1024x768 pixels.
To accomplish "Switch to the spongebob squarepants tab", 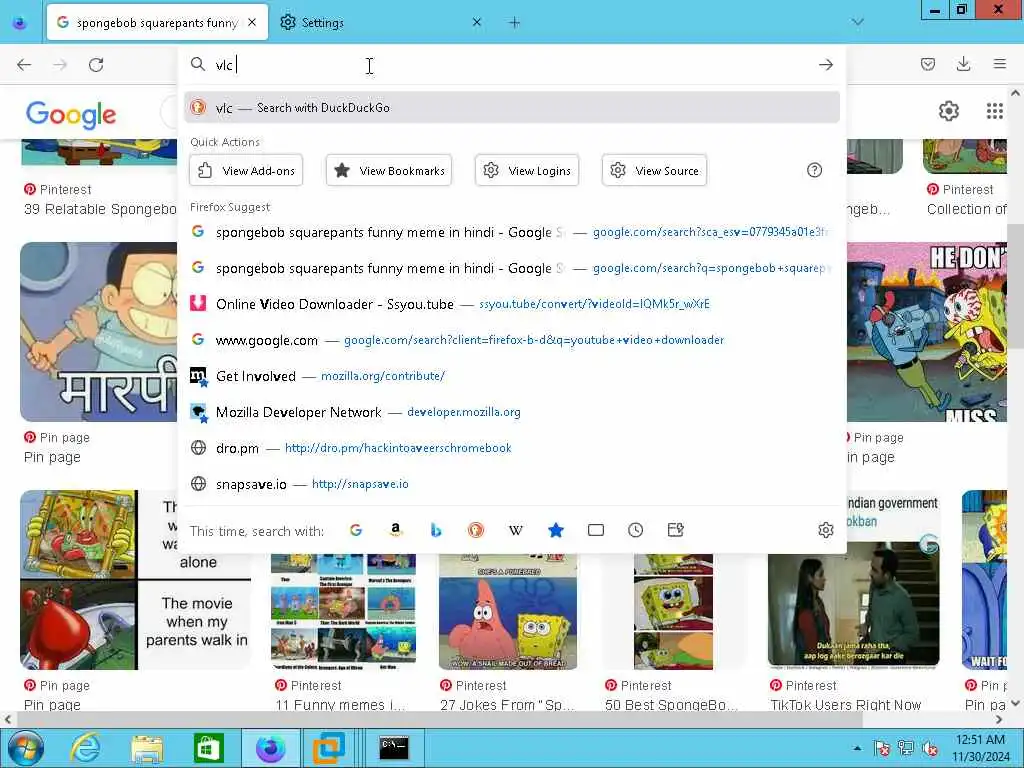I will [157, 23].
